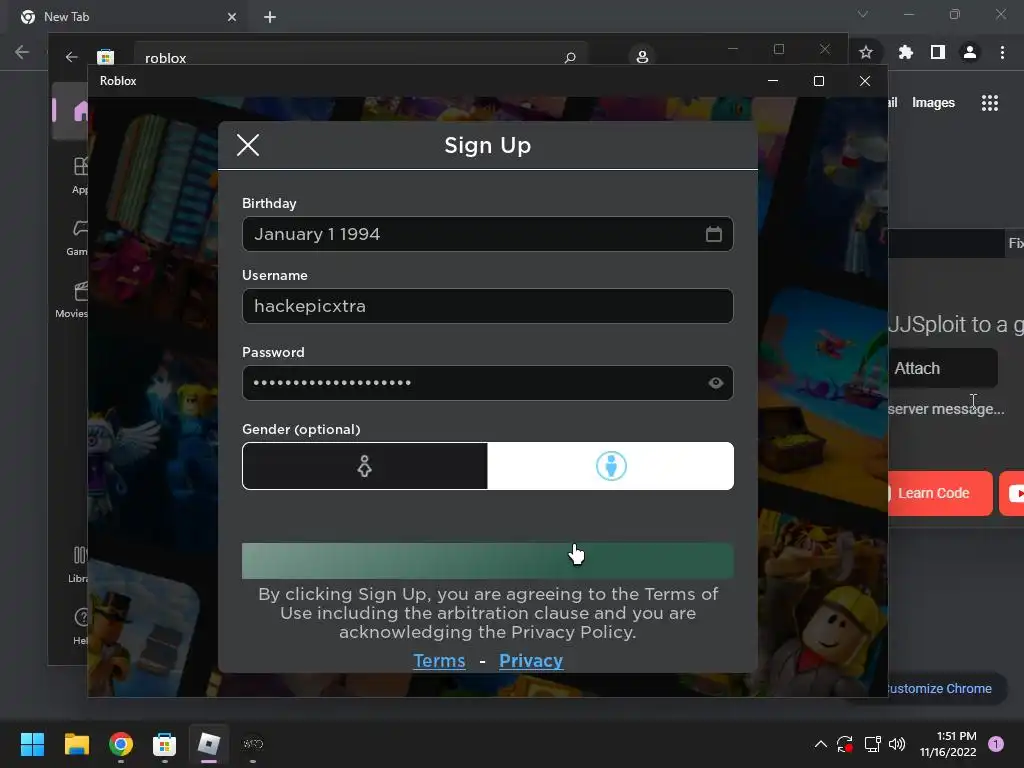Open the clock showing 1:51 PM
The height and width of the screenshot is (768, 1024).
point(948,744)
